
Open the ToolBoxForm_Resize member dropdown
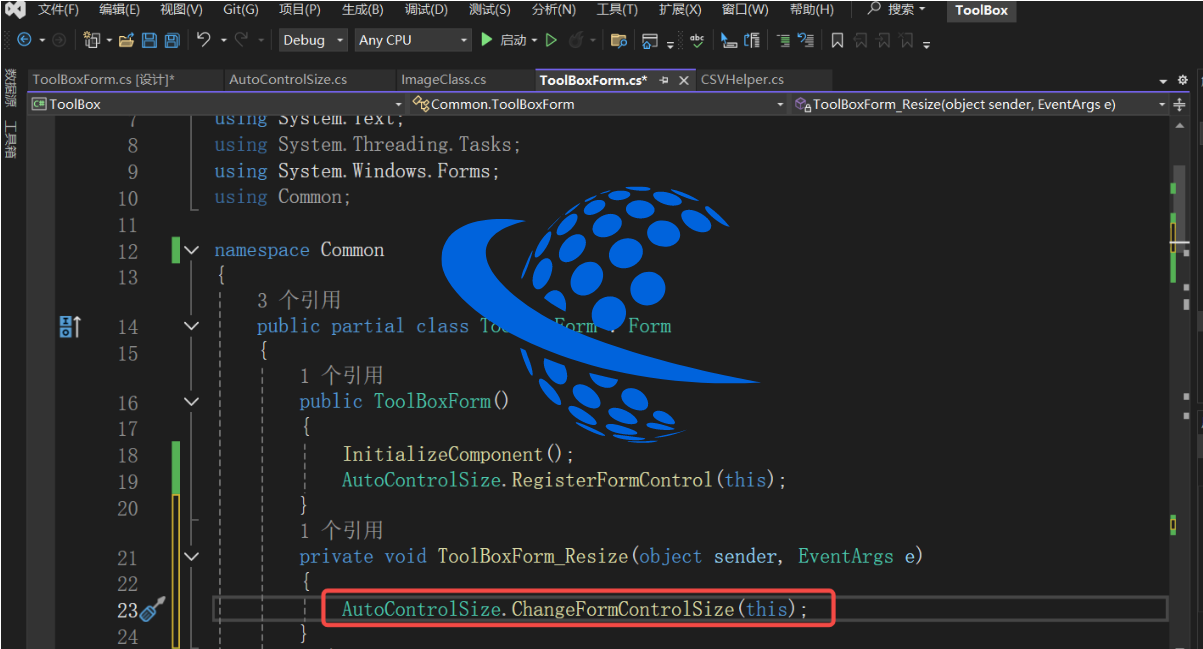click(980, 104)
